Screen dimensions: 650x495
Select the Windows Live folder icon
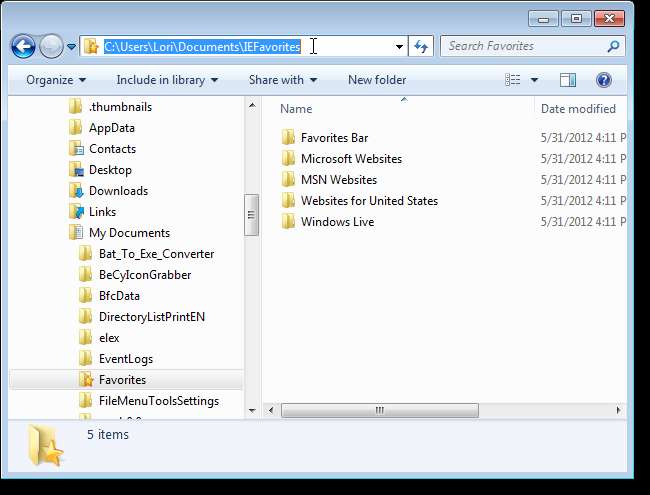point(288,222)
